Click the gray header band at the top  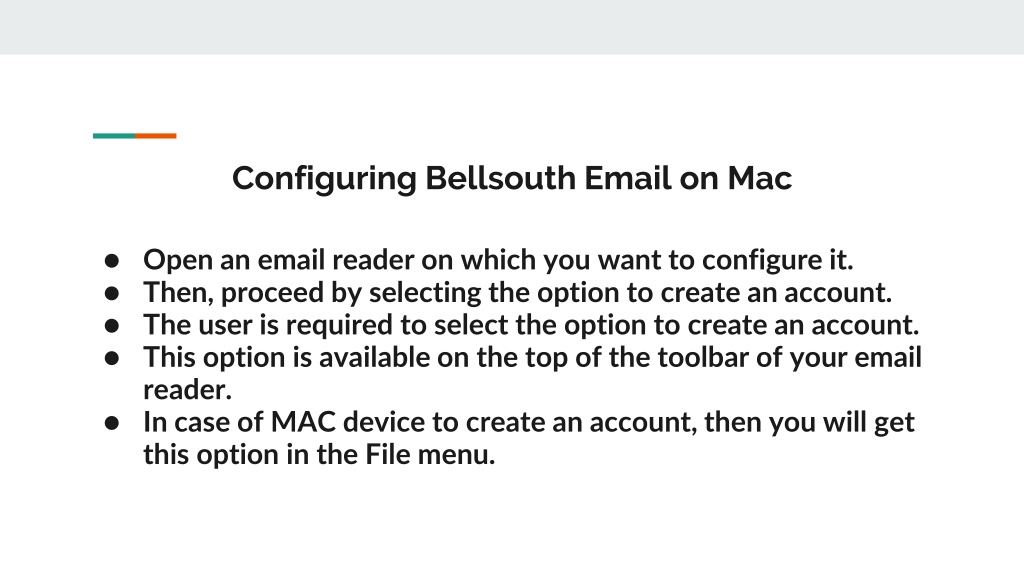click(512, 27)
